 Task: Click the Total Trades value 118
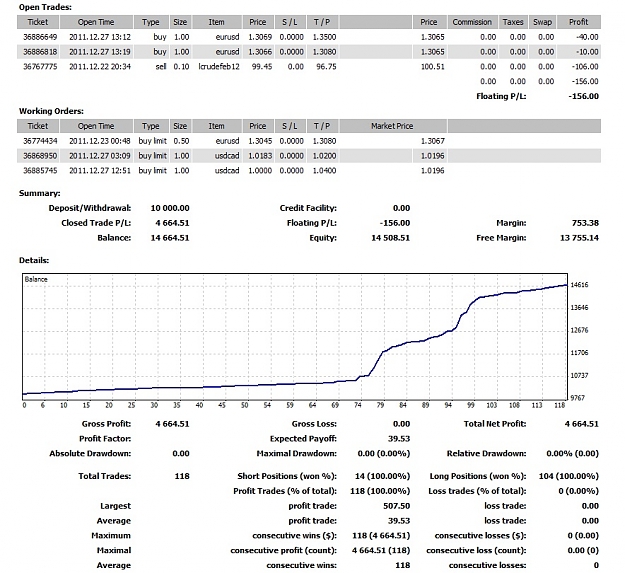(182, 476)
